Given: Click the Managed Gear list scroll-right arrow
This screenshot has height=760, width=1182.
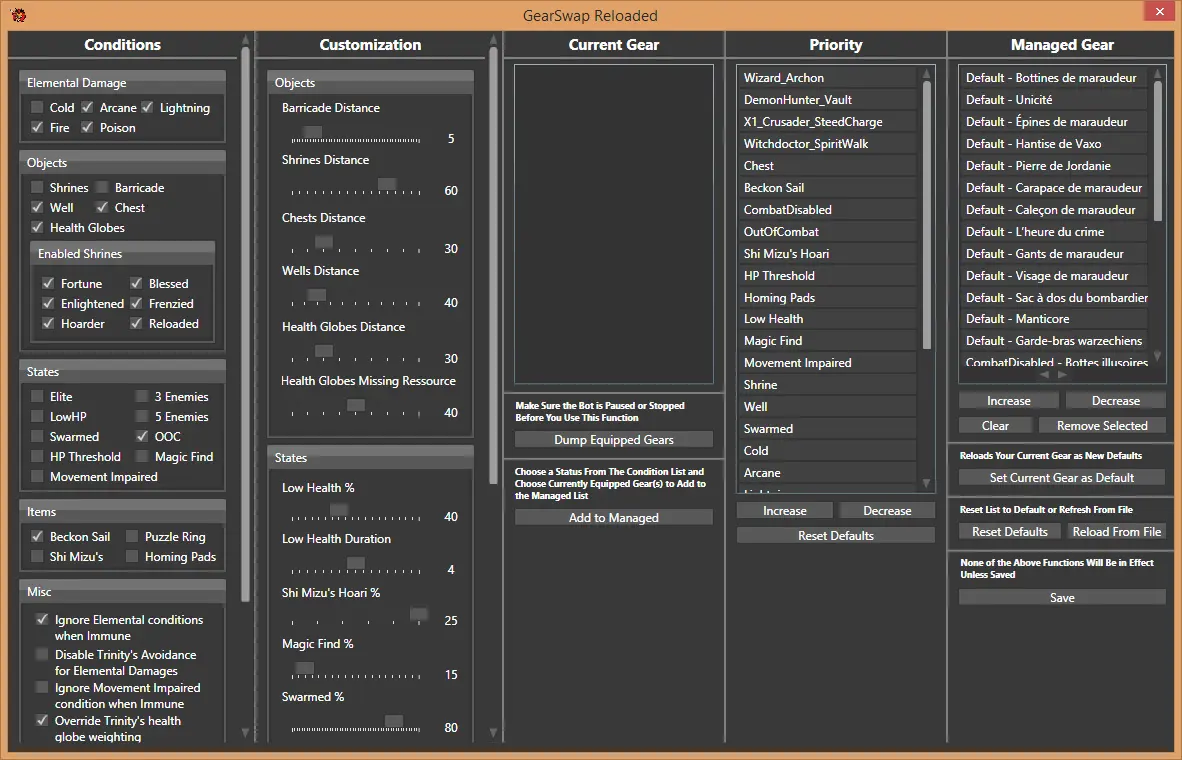Looking at the screenshot, I should click(1062, 375).
